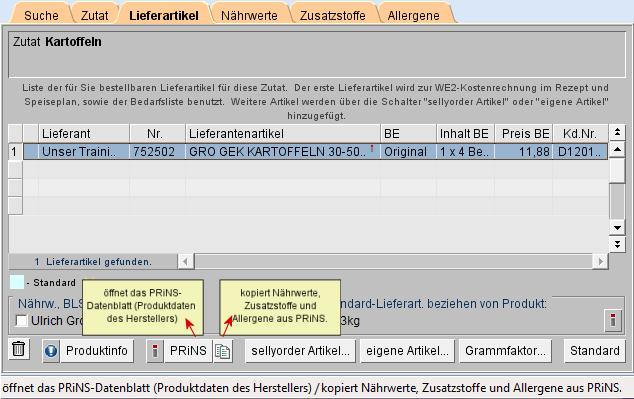
Task: Click the trash can delete icon
Action: point(18,350)
